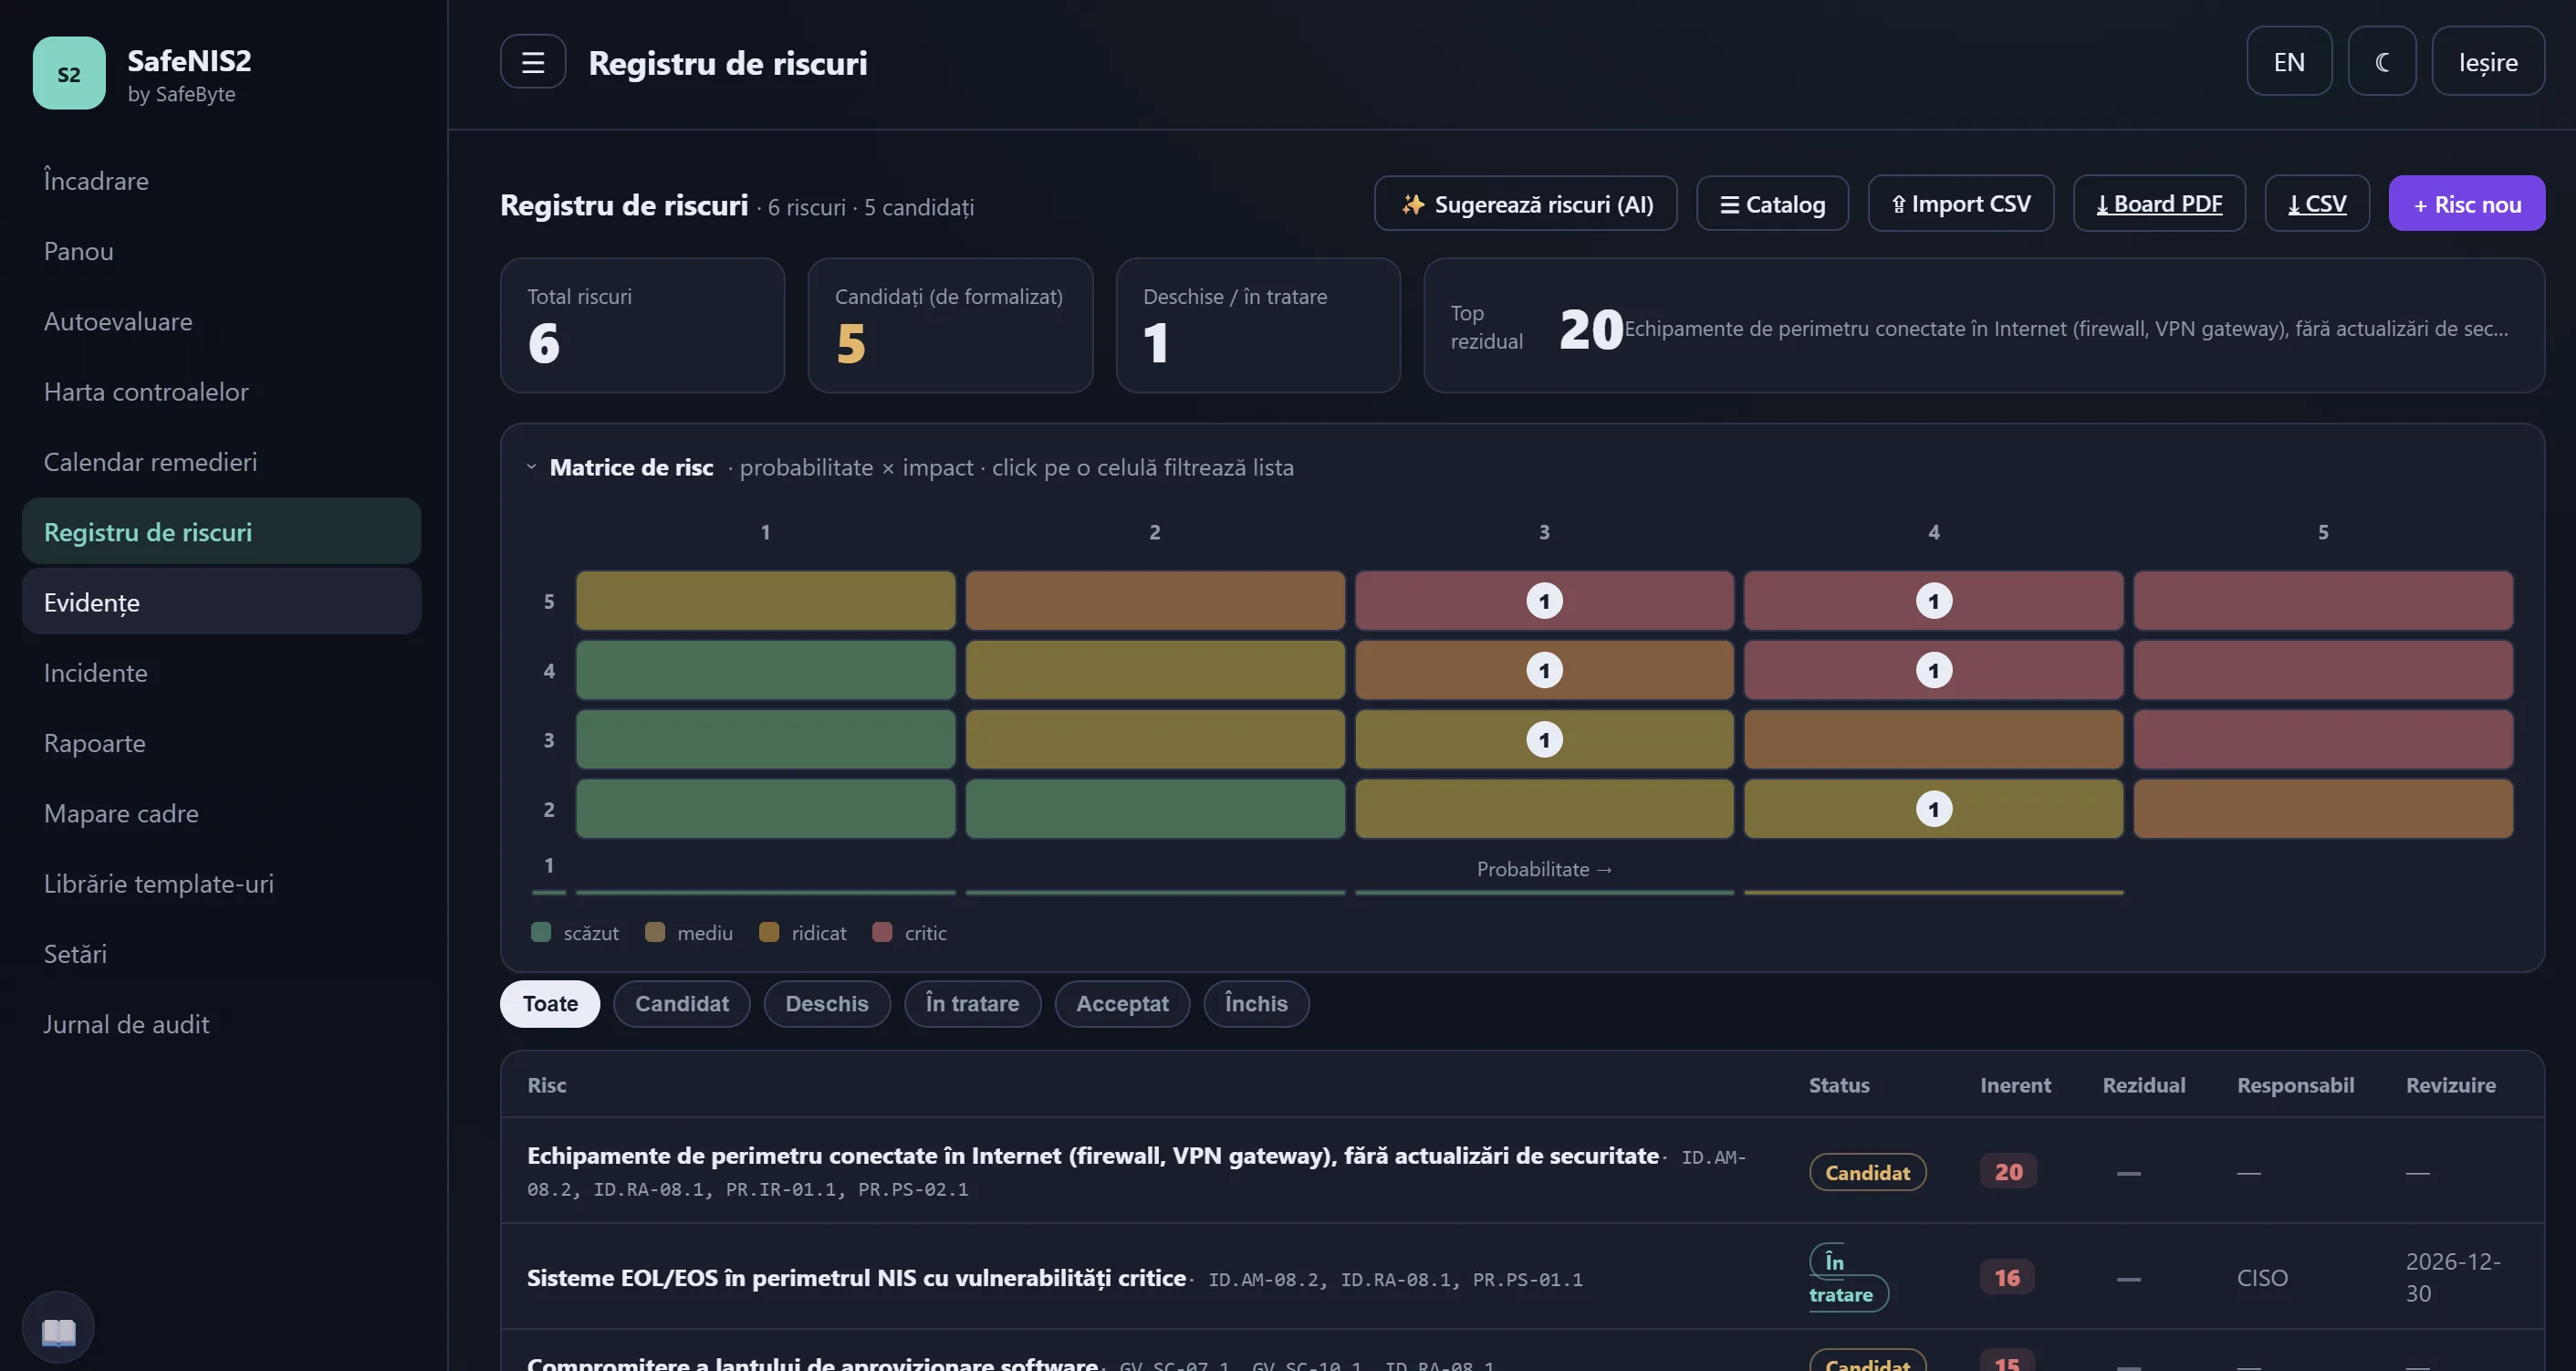Open the book help icon
This screenshot has height=1371, width=2576.
pos(58,1329)
